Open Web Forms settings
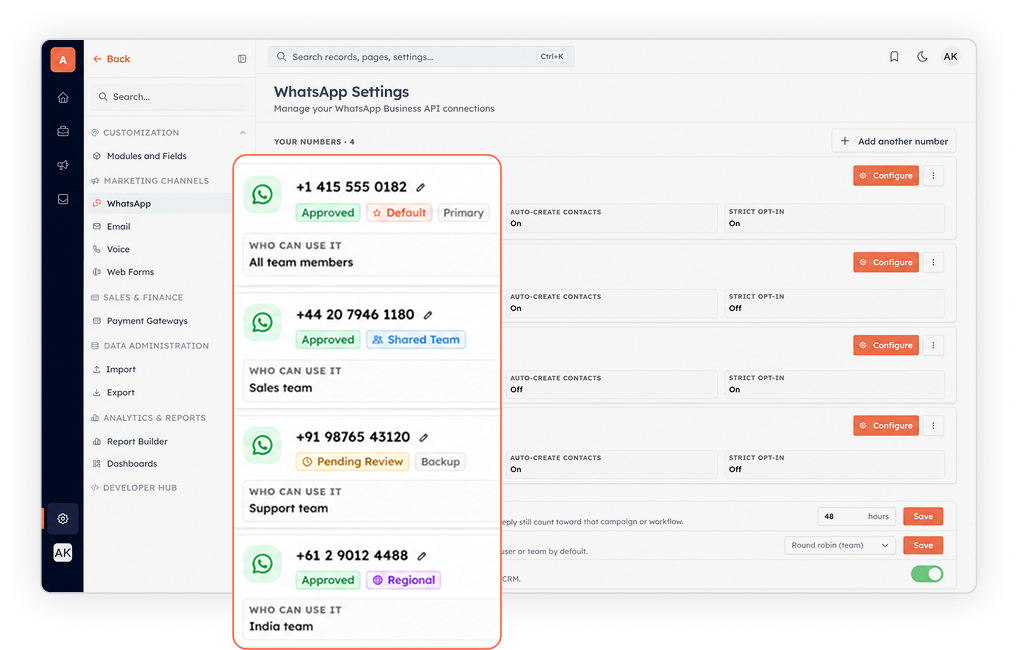 (x=130, y=272)
